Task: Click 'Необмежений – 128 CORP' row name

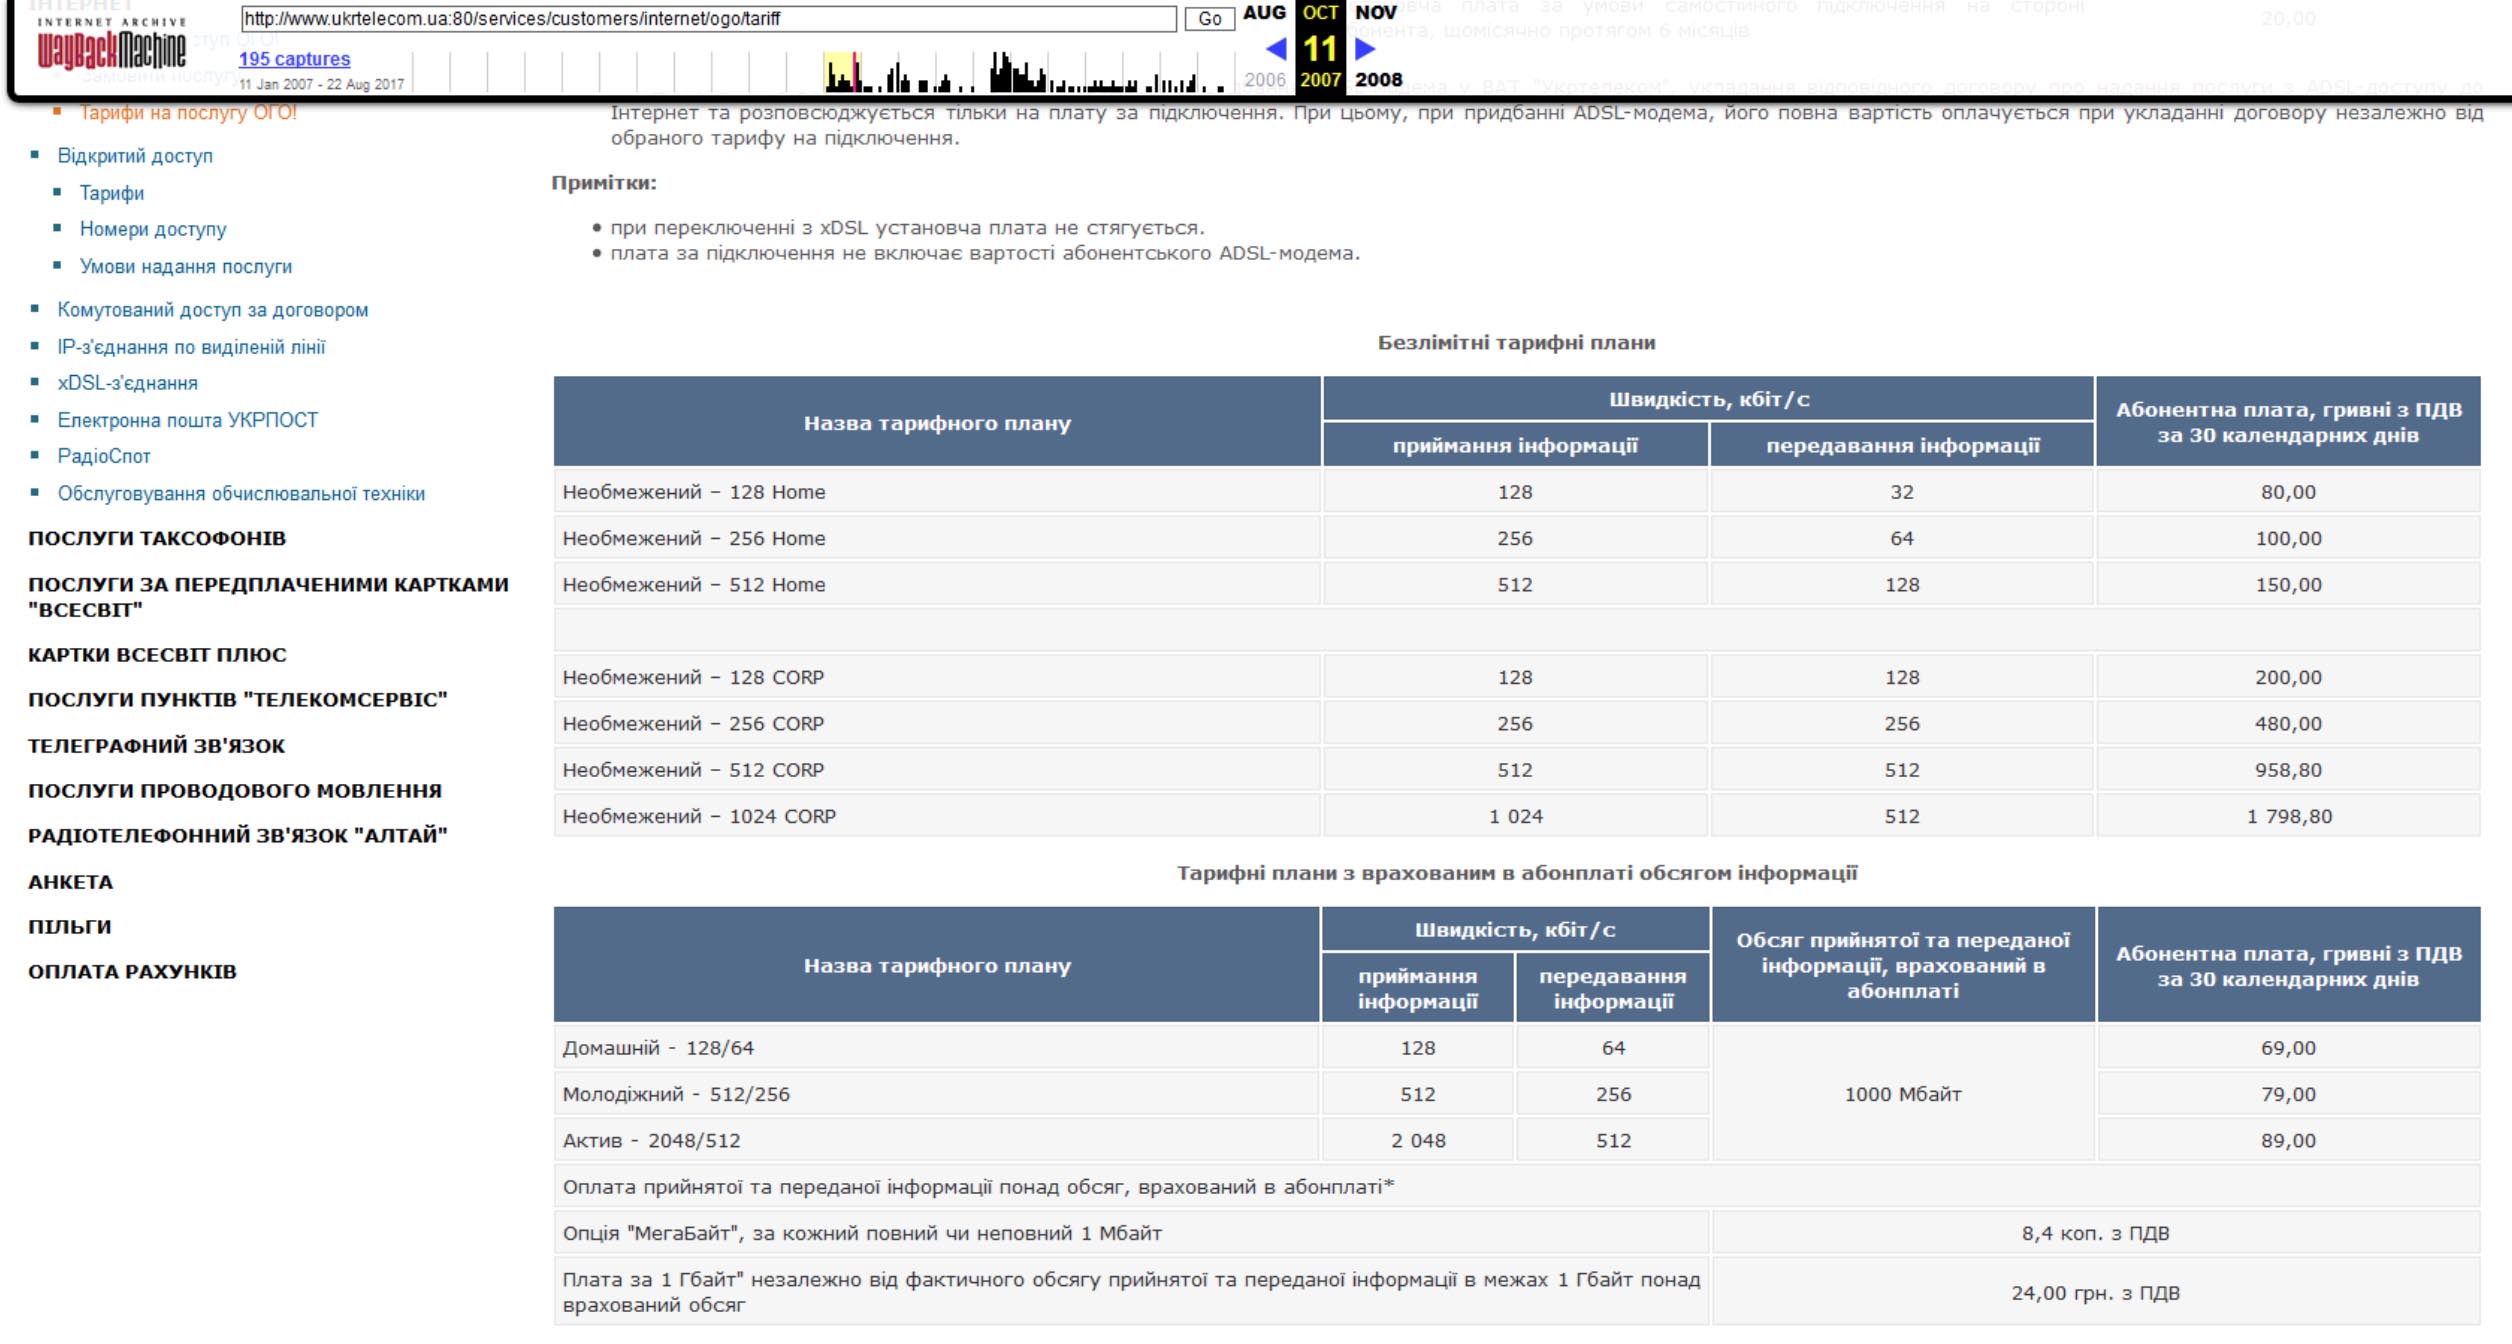Action: [x=693, y=677]
